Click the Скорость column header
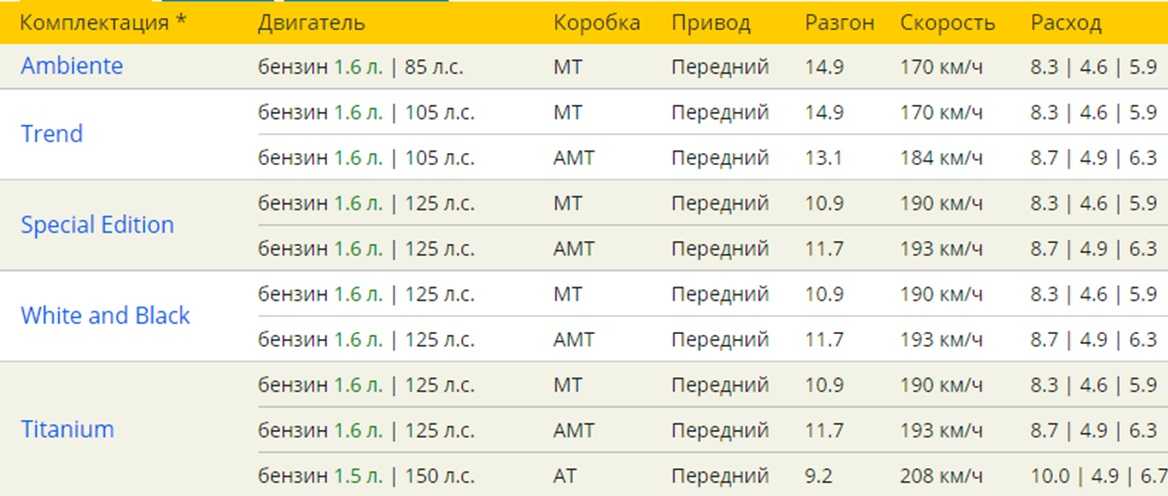The height and width of the screenshot is (496, 1168). (947, 23)
